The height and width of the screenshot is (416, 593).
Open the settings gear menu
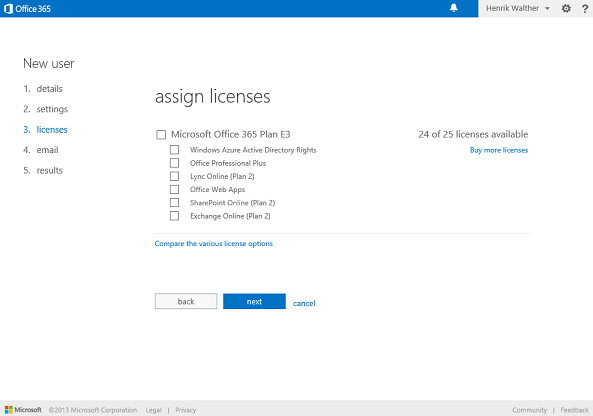click(566, 8)
